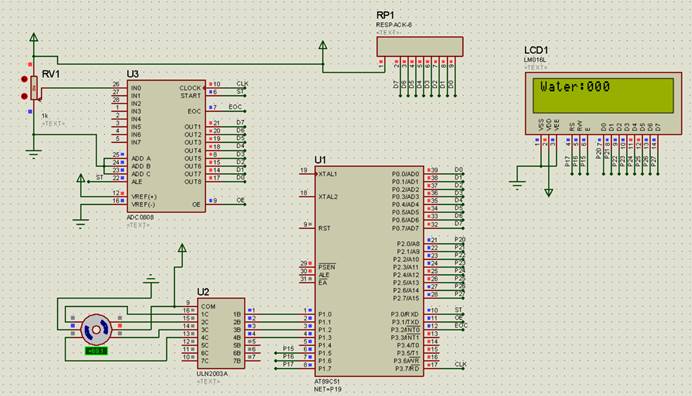692x396 pixels.
Task: Click the LCD1 screen showing Water:000
Action: pyautogui.click(x=603, y=96)
